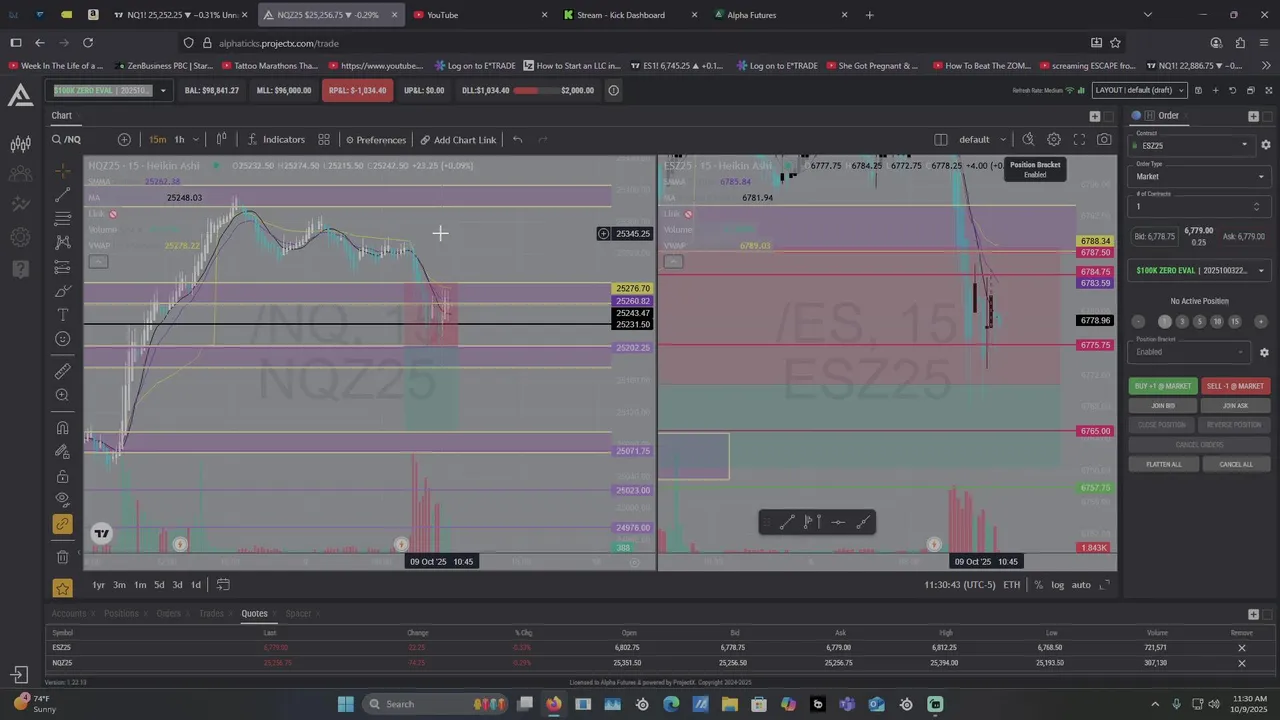Click the trash remove drawings icon
Image resolution: width=1280 pixels, height=720 pixels.
[x=62, y=556]
